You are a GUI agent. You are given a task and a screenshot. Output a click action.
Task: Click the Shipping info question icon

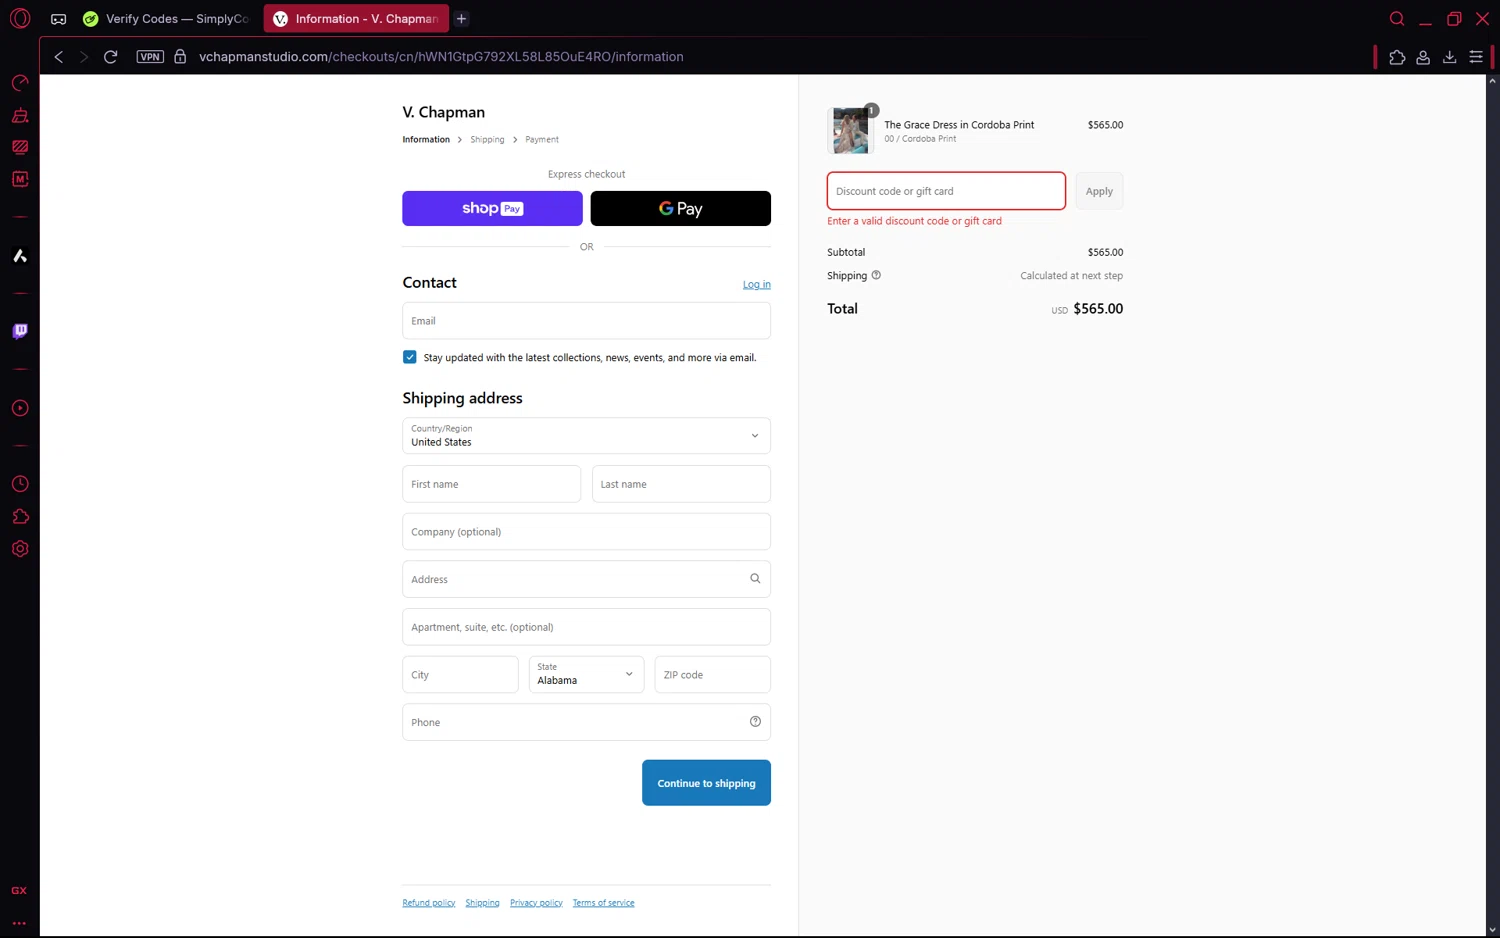(876, 275)
